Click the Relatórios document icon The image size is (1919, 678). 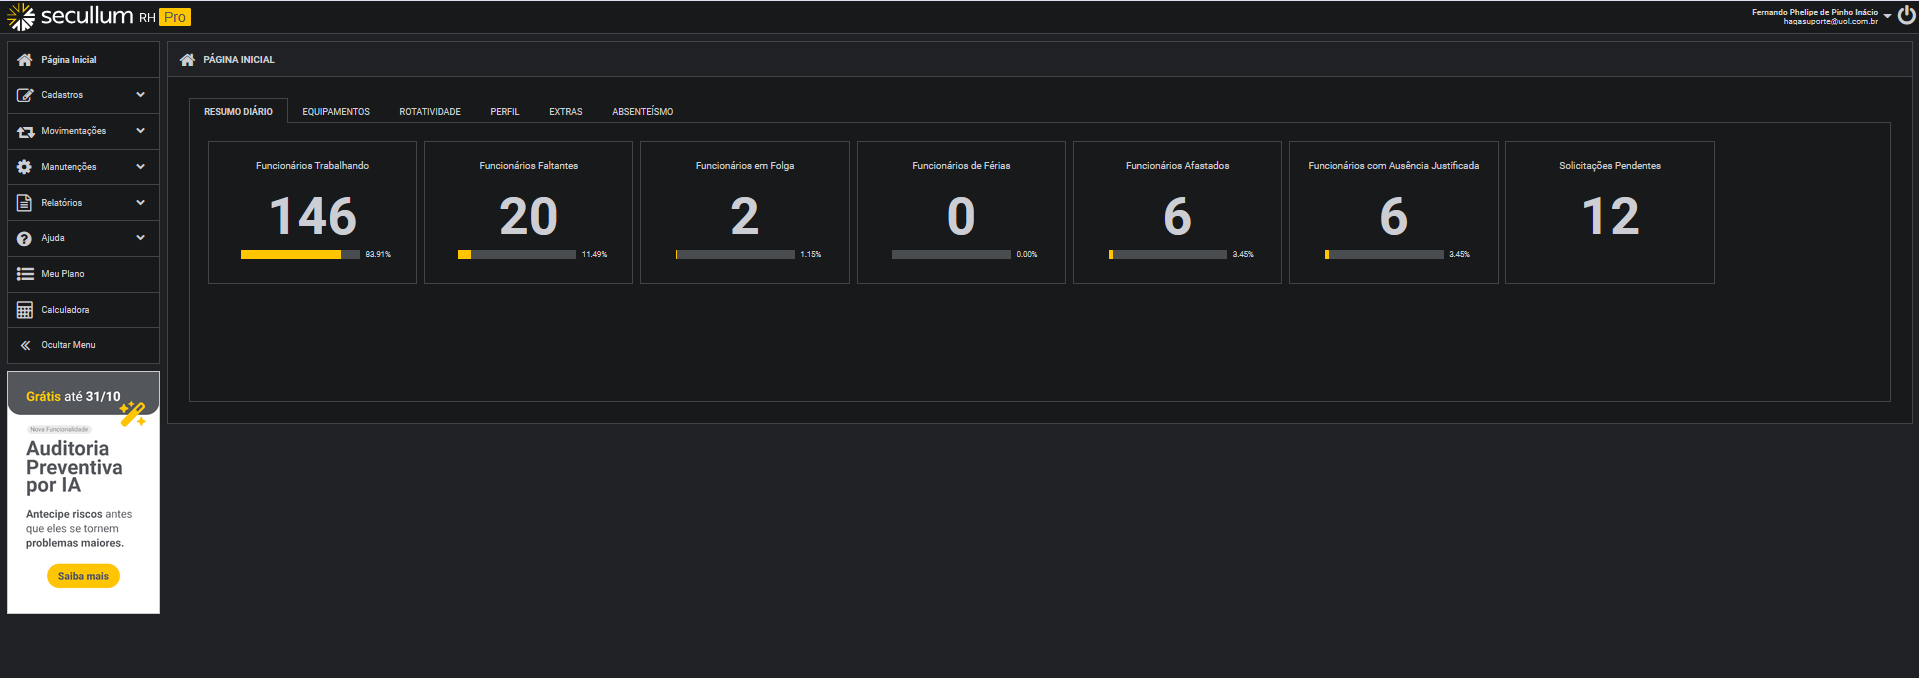click(x=25, y=203)
